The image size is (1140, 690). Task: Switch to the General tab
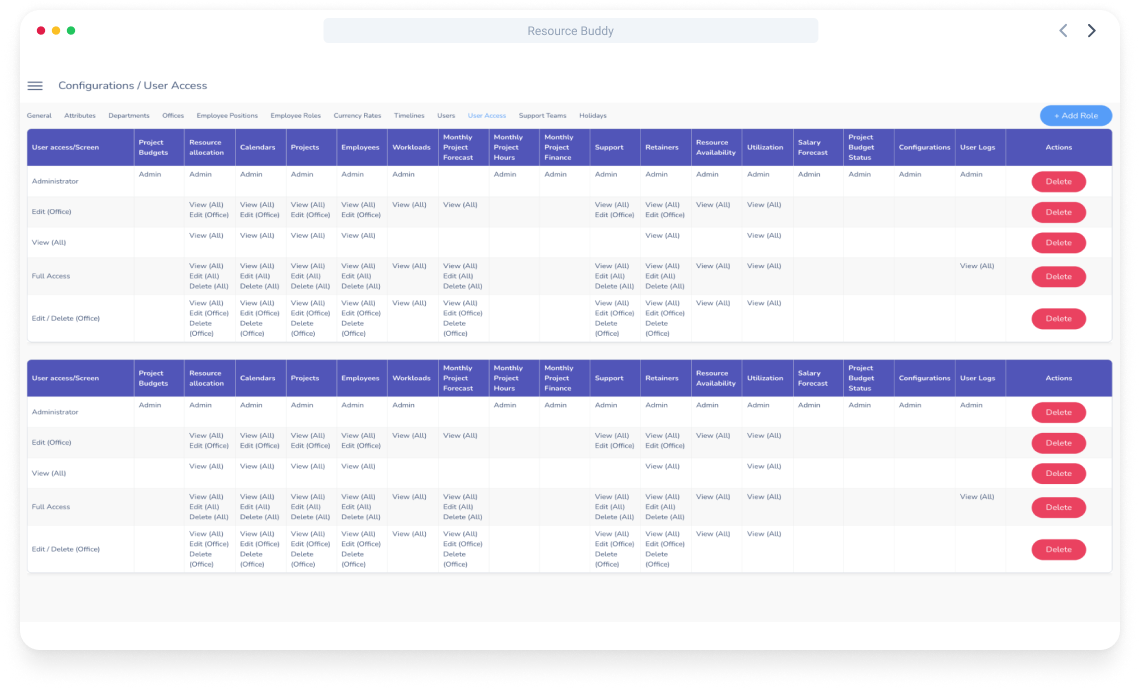(39, 116)
